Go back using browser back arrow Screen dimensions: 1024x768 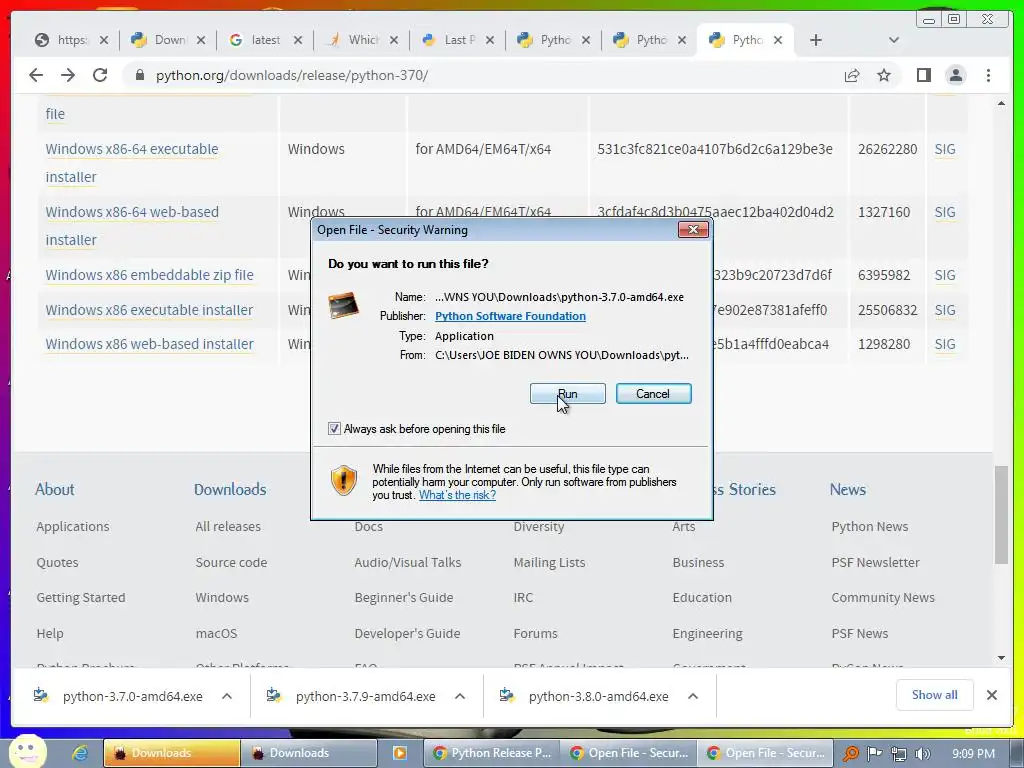click(36, 75)
